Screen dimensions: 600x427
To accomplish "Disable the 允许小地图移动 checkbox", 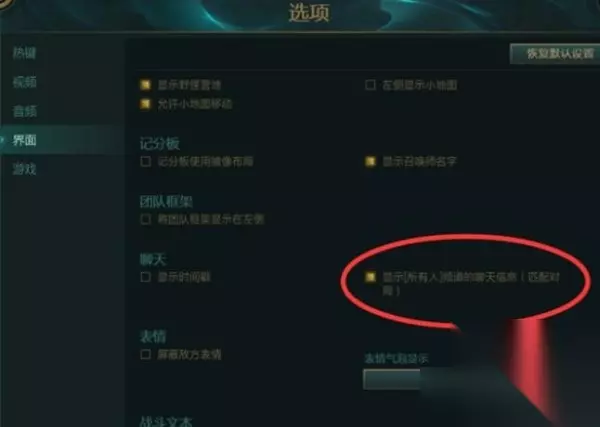I will pos(145,104).
